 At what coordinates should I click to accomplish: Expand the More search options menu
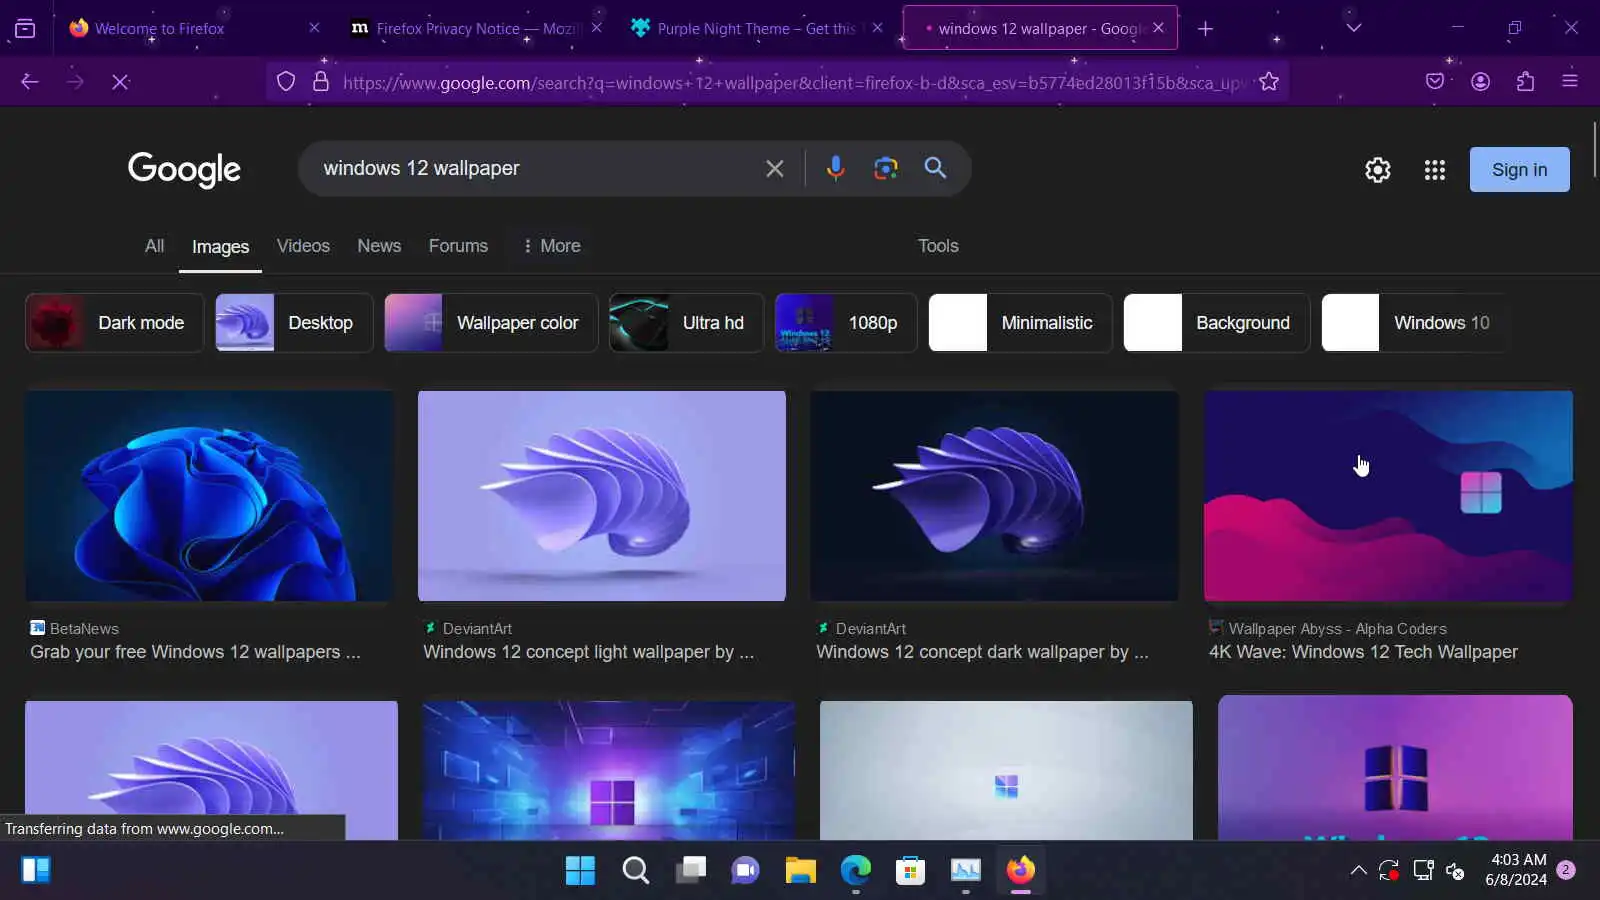point(551,246)
